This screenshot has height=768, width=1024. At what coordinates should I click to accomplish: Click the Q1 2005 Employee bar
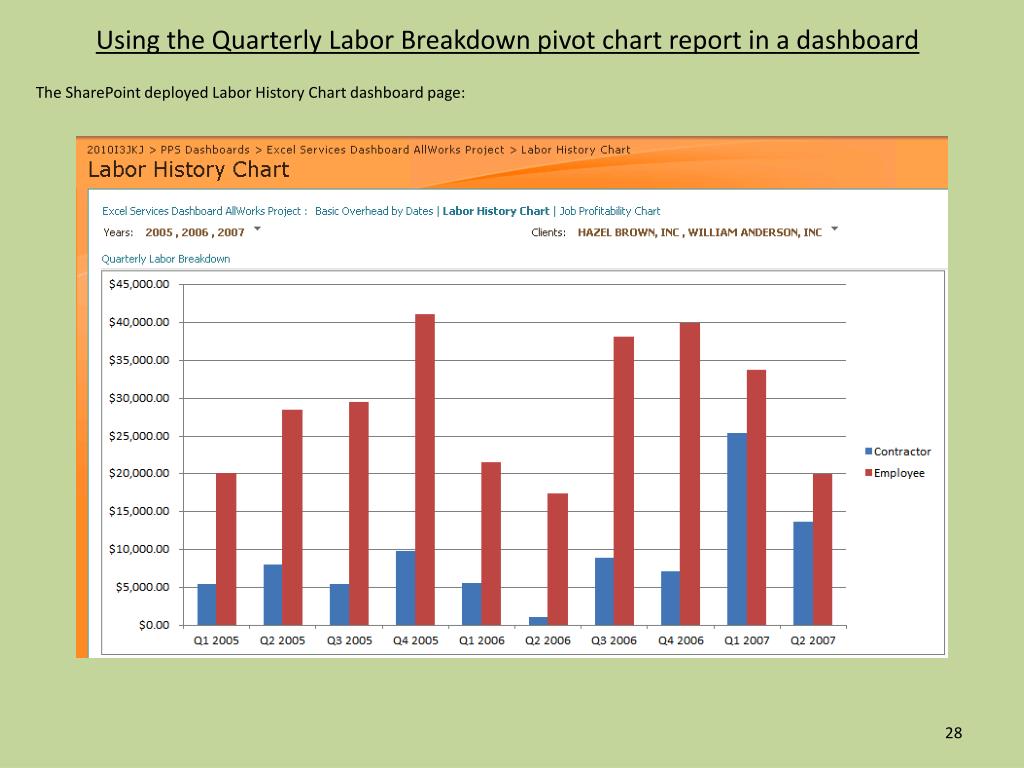tap(226, 549)
